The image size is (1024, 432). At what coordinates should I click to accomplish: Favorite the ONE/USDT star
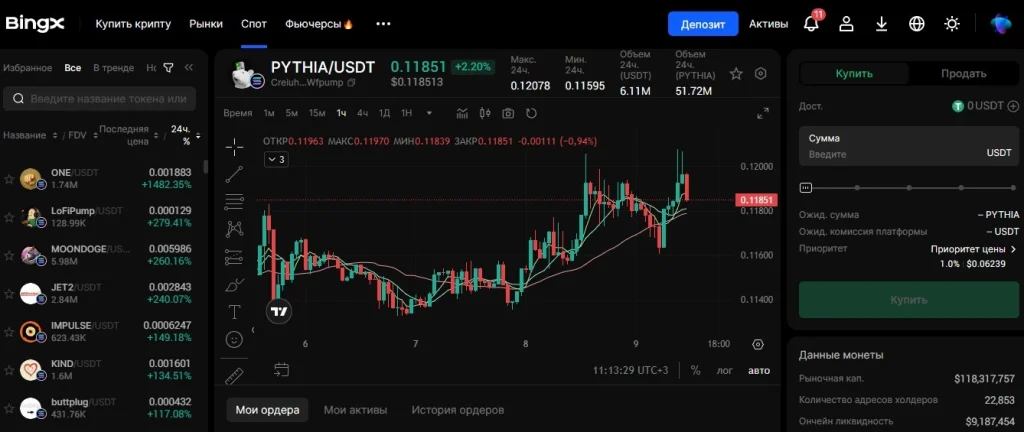tap(9, 179)
